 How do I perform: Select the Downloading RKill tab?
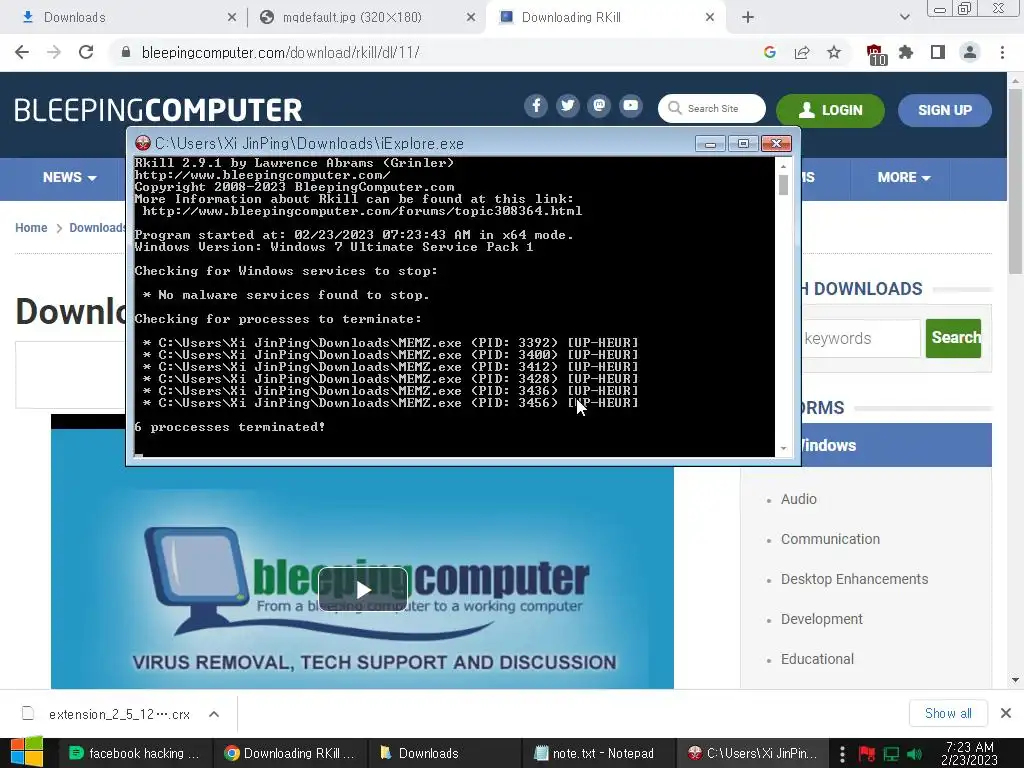tap(604, 18)
